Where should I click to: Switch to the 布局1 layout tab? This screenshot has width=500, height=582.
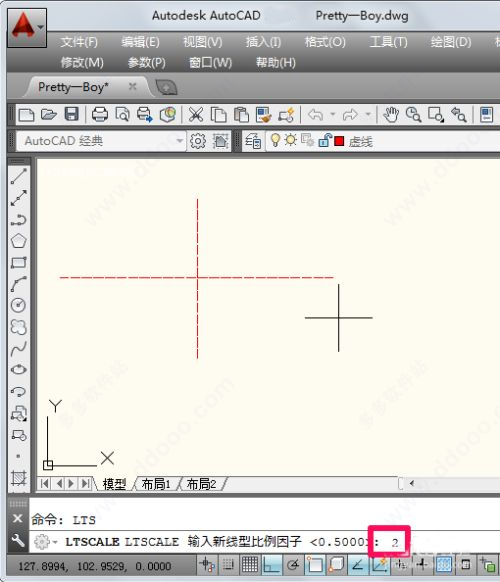click(156, 484)
